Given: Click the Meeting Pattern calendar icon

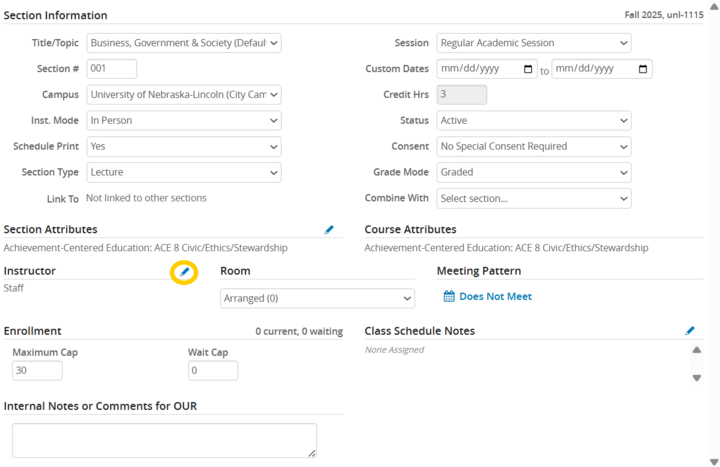Looking at the screenshot, I should pyautogui.click(x=449, y=296).
